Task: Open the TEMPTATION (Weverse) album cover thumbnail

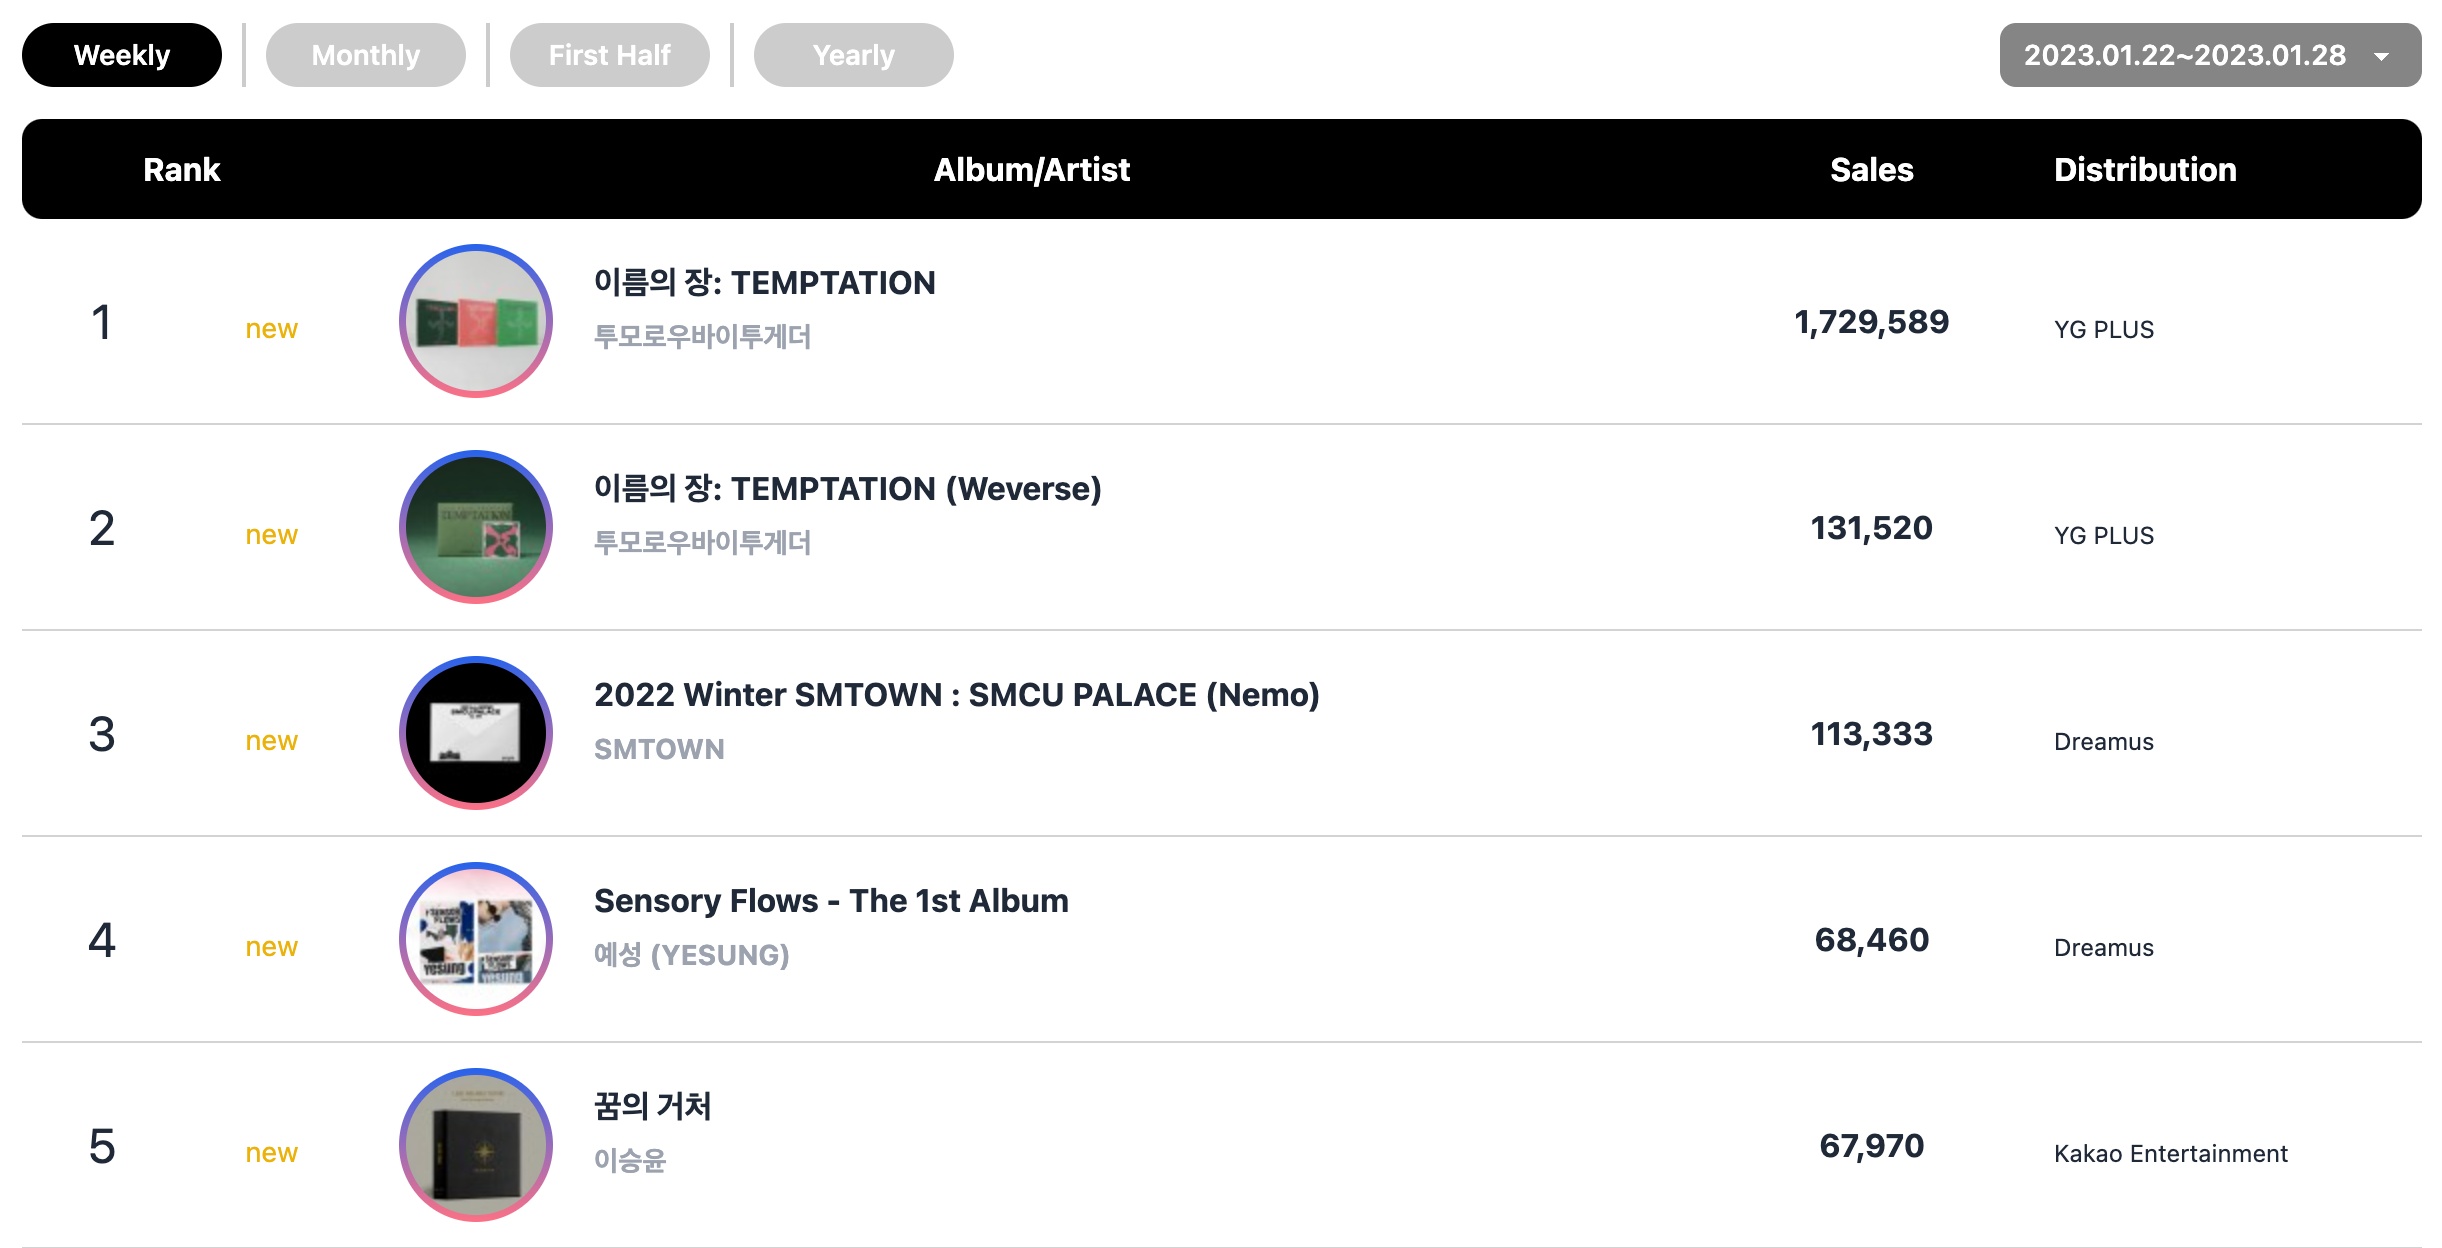Action: click(476, 527)
